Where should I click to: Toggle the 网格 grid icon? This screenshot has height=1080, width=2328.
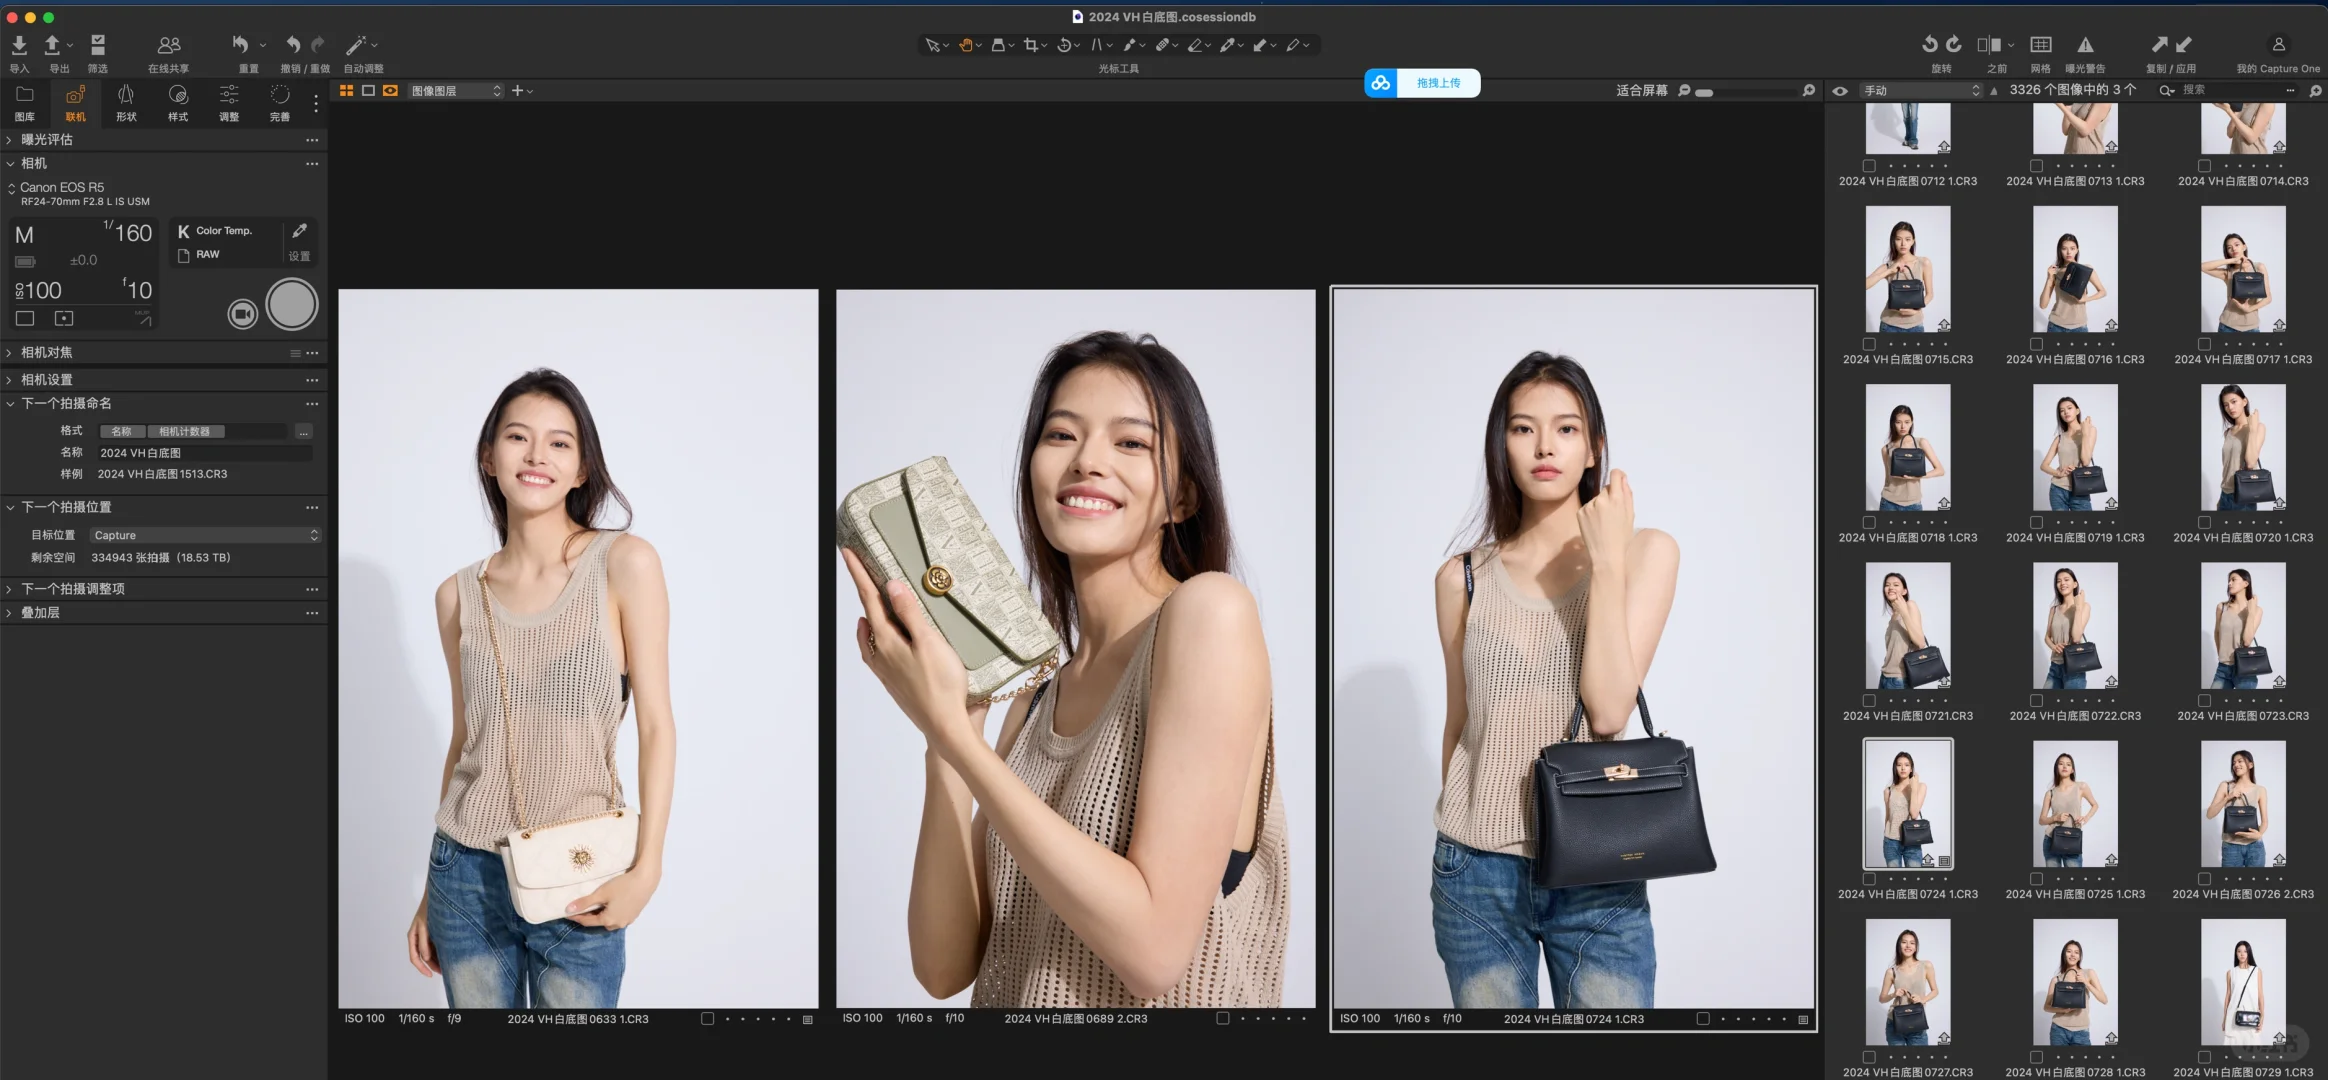click(x=2041, y=45)
